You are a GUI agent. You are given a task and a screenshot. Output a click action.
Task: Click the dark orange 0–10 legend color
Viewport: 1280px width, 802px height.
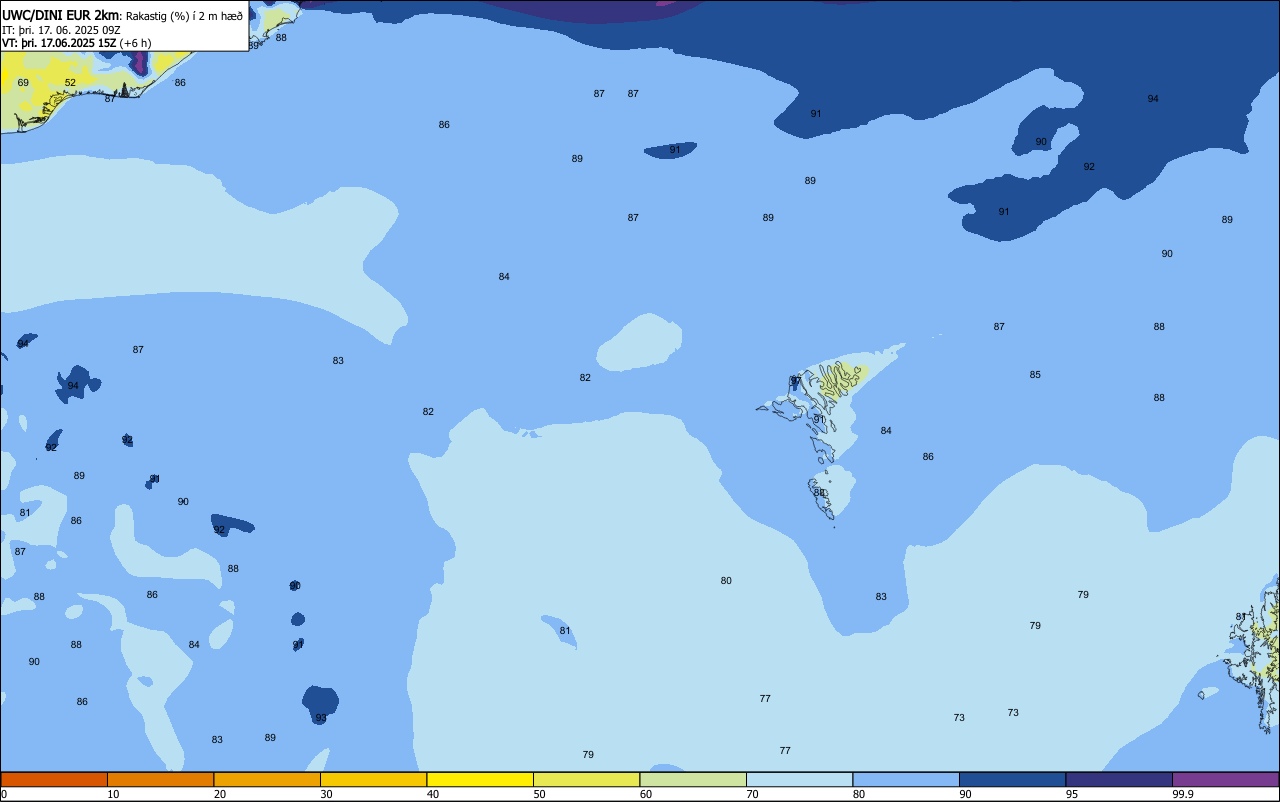(54, 779)
